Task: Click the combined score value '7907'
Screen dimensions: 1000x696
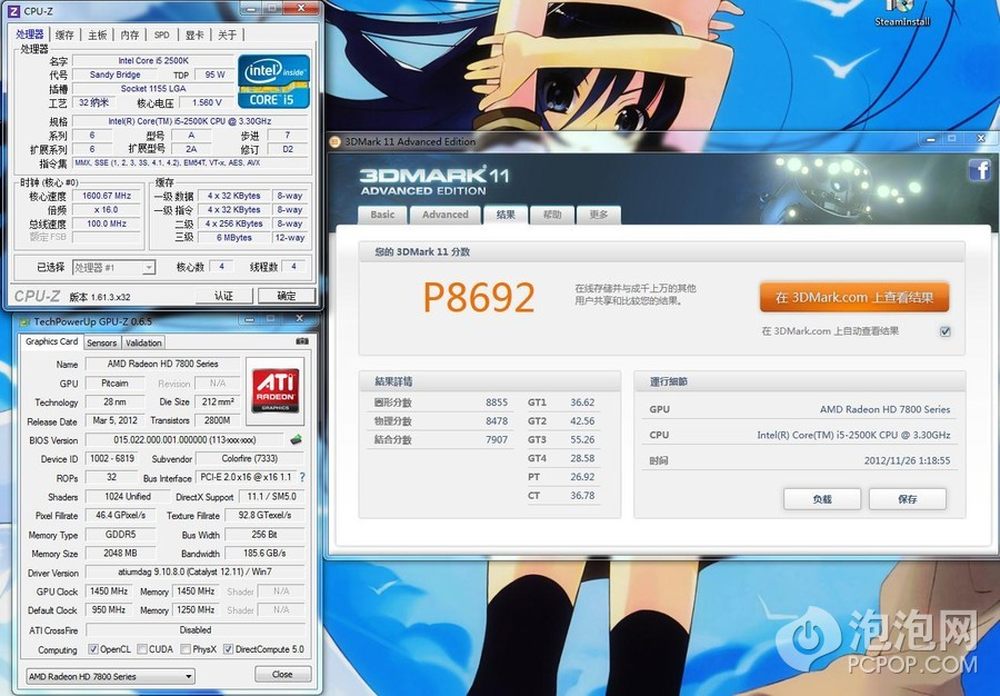Action: coord(496,440)
